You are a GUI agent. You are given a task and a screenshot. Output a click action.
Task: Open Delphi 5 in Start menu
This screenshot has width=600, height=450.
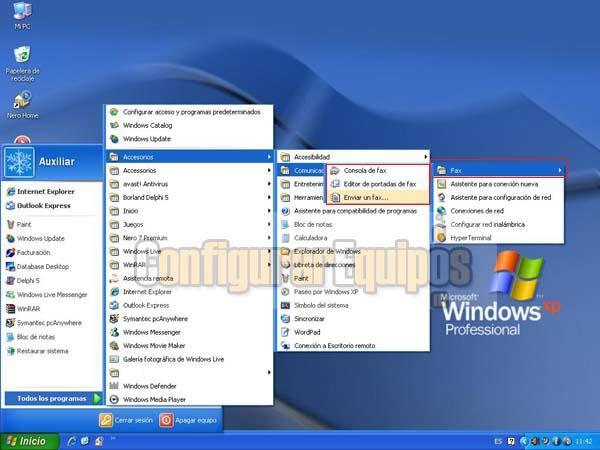[x=23, y=281]
